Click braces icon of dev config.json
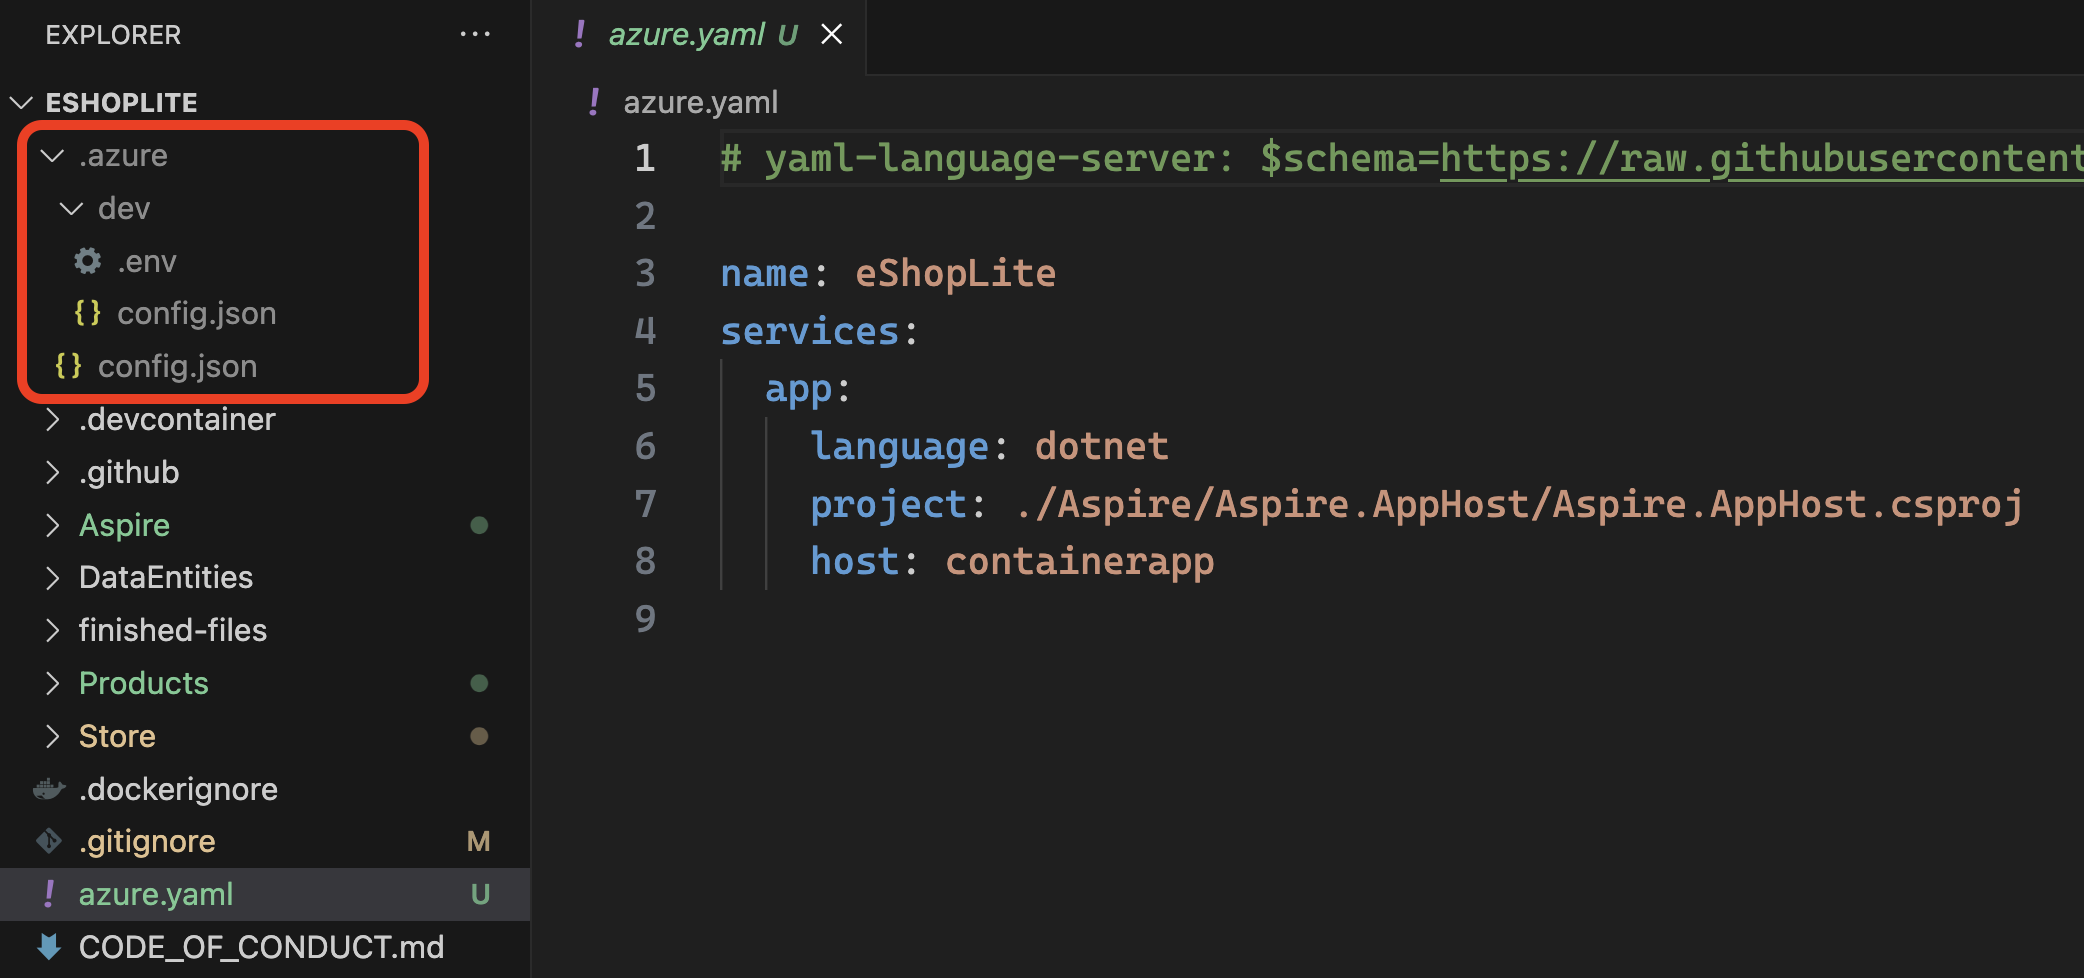Viewport: 2084px width, 978px height. [88, 313]
